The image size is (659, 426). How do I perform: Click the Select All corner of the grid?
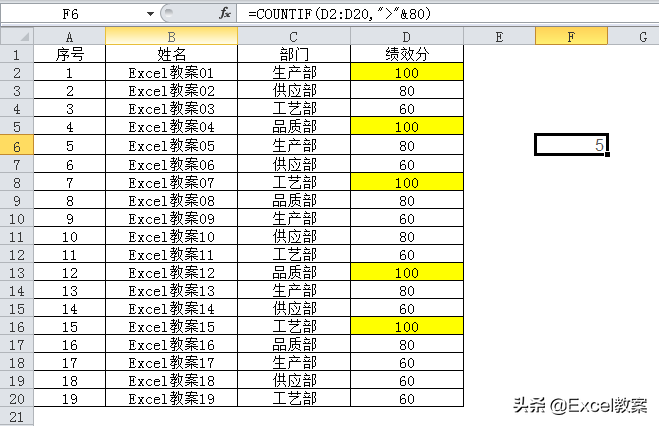tap(16, 36)
